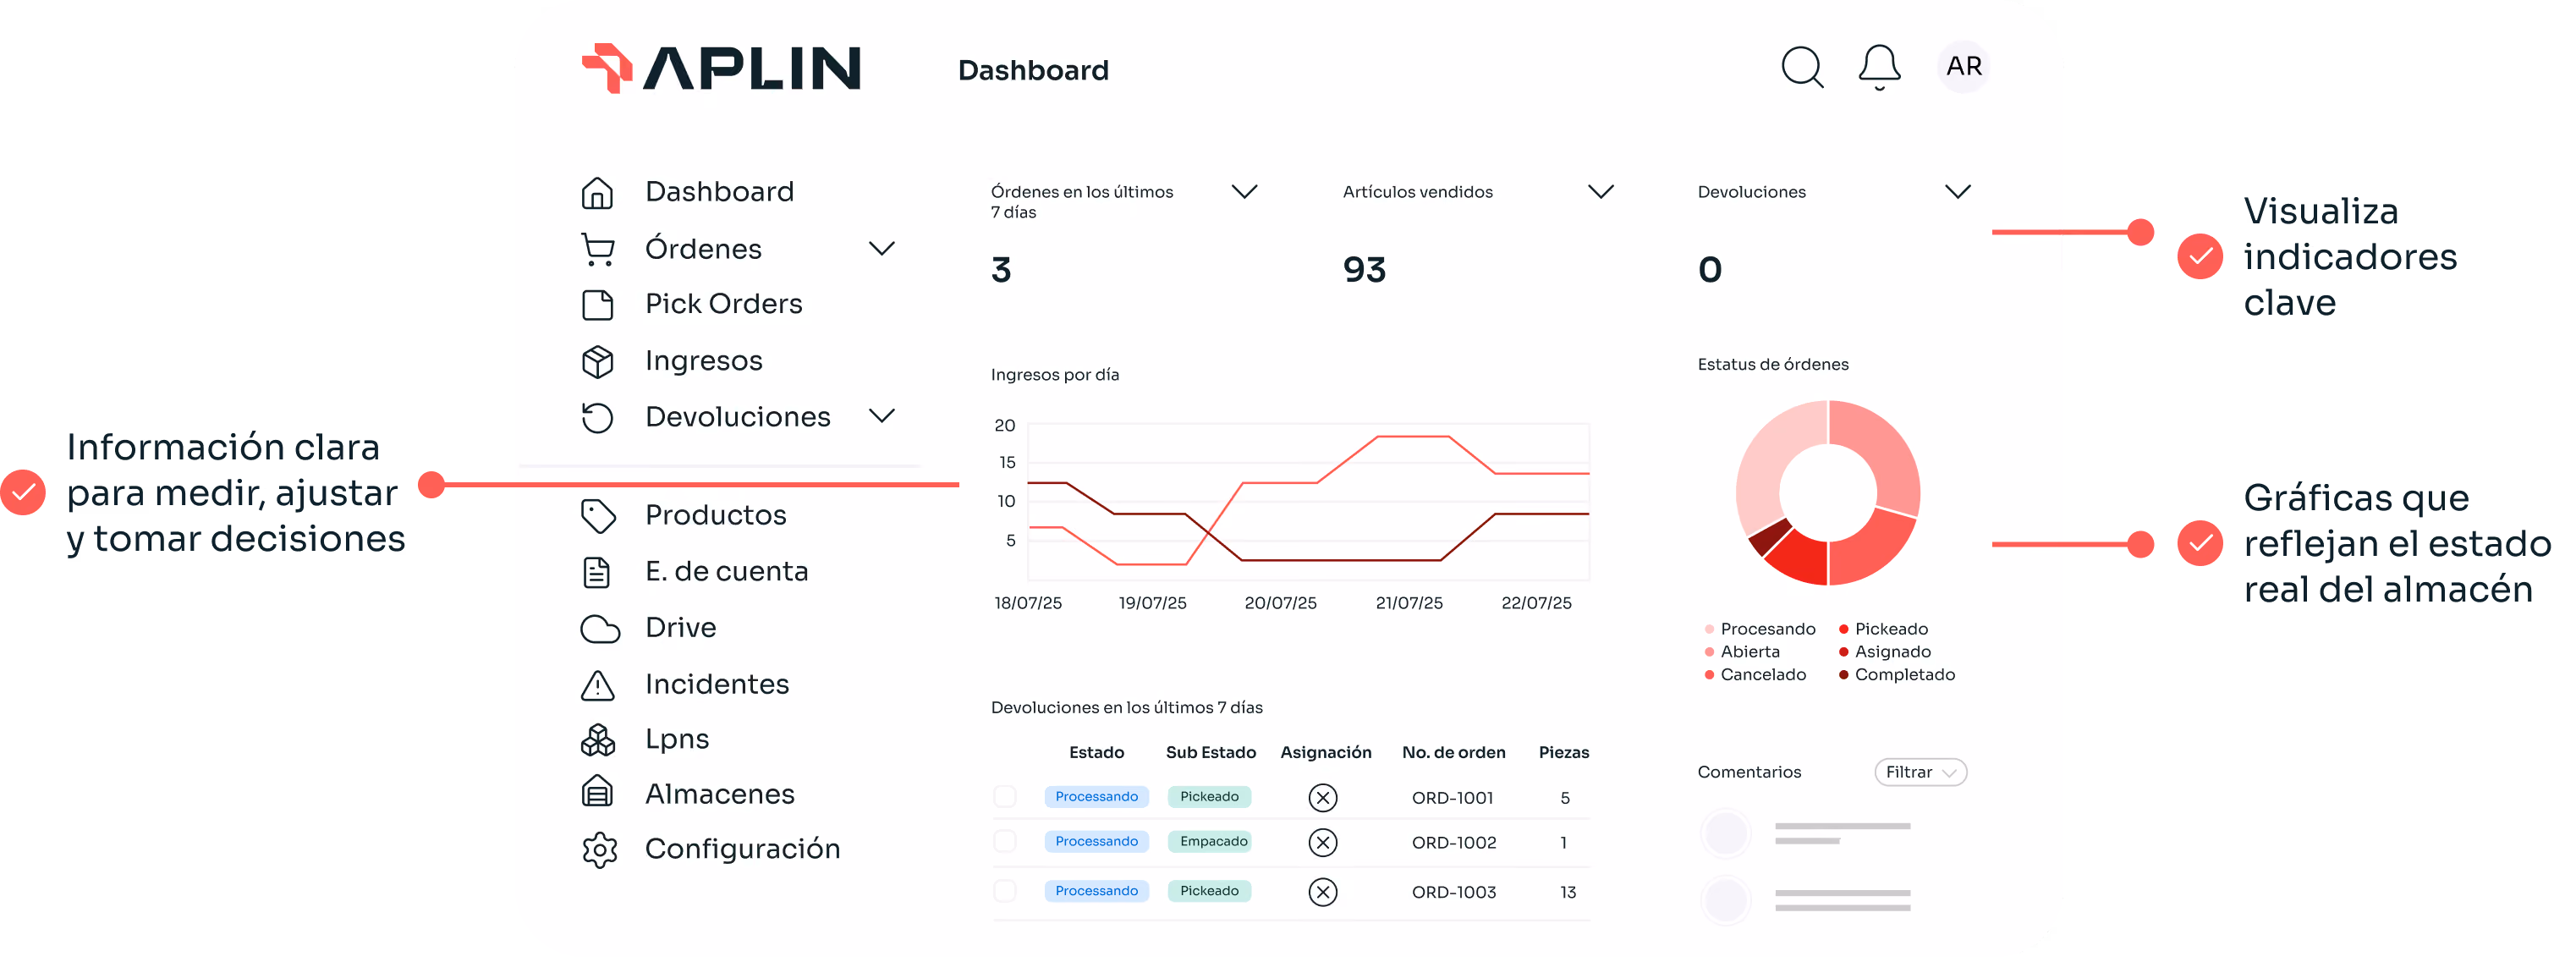Click the Ingresos box icon
This screenshot has width=2576, height=962.
coord(597,361)
